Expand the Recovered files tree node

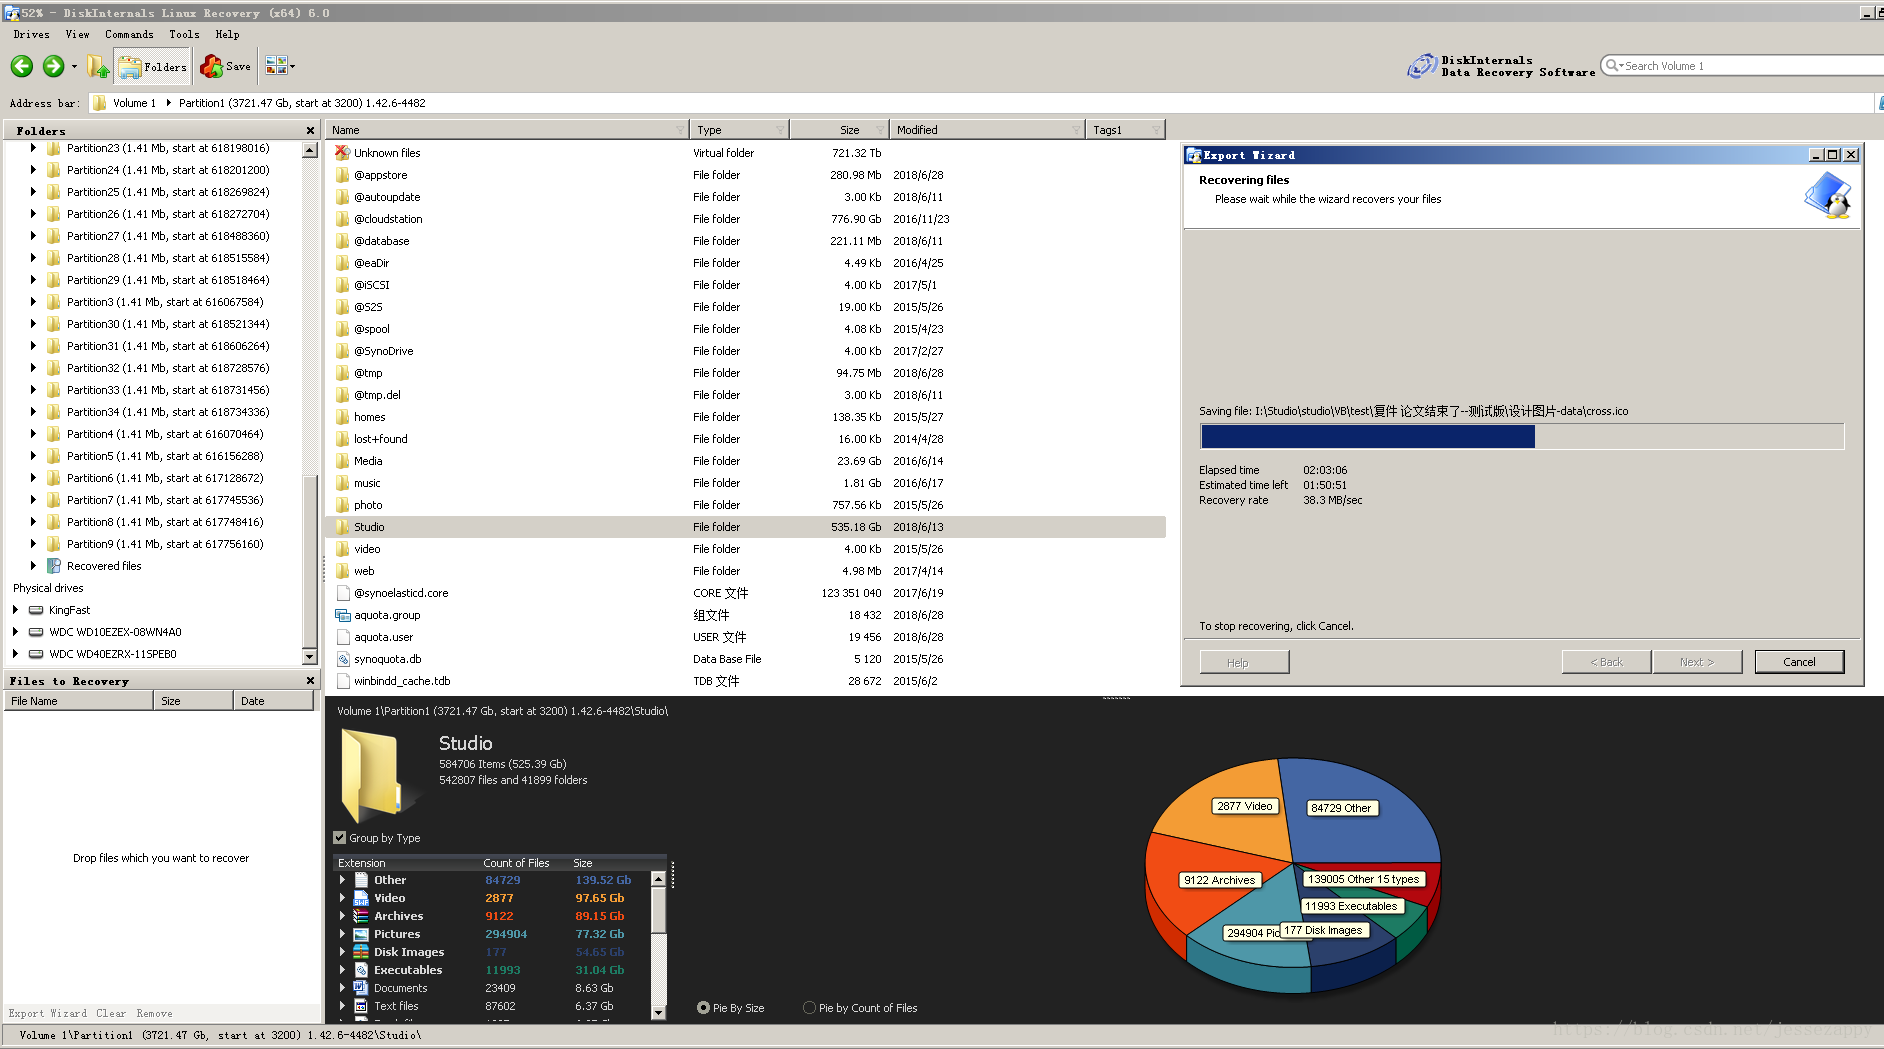pyautogui.click(x=33, y=566)
